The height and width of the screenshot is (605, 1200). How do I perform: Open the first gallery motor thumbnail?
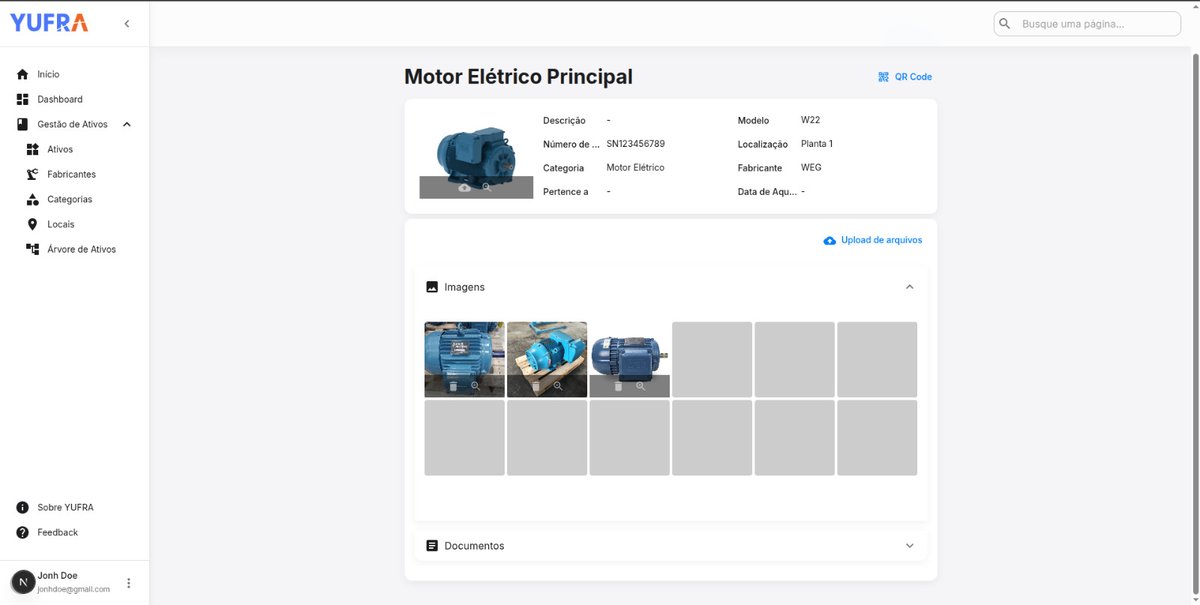coord(464,359)
